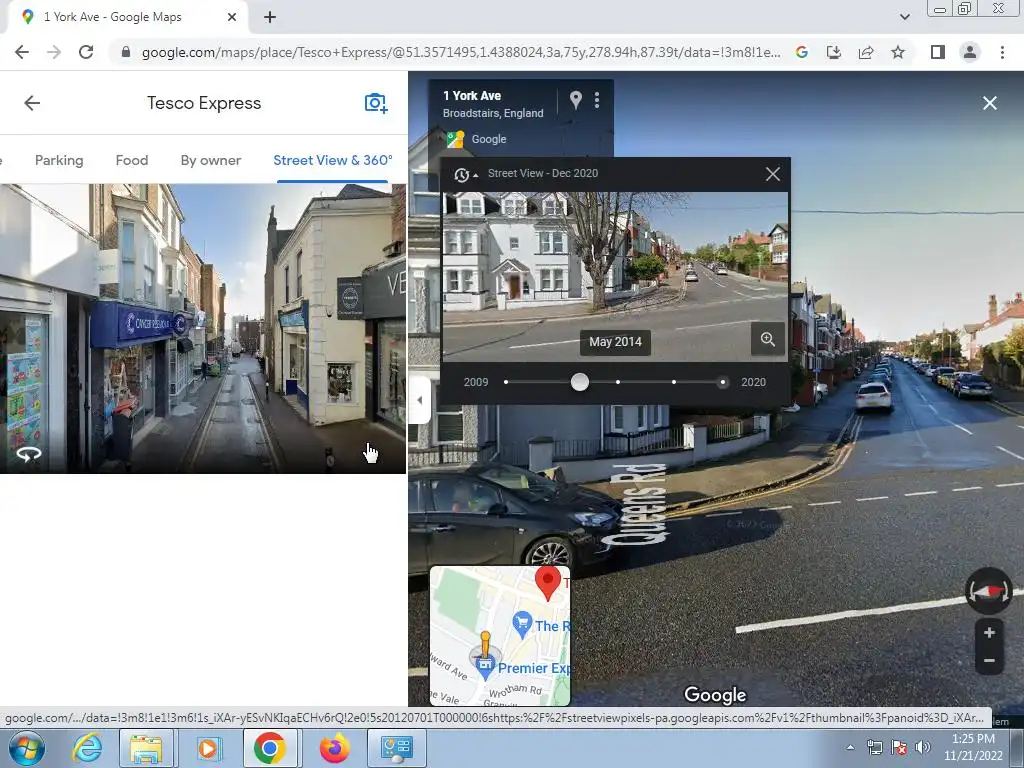Open the Parking photos tab
The image size is (1024, 768).
point(59,160)
